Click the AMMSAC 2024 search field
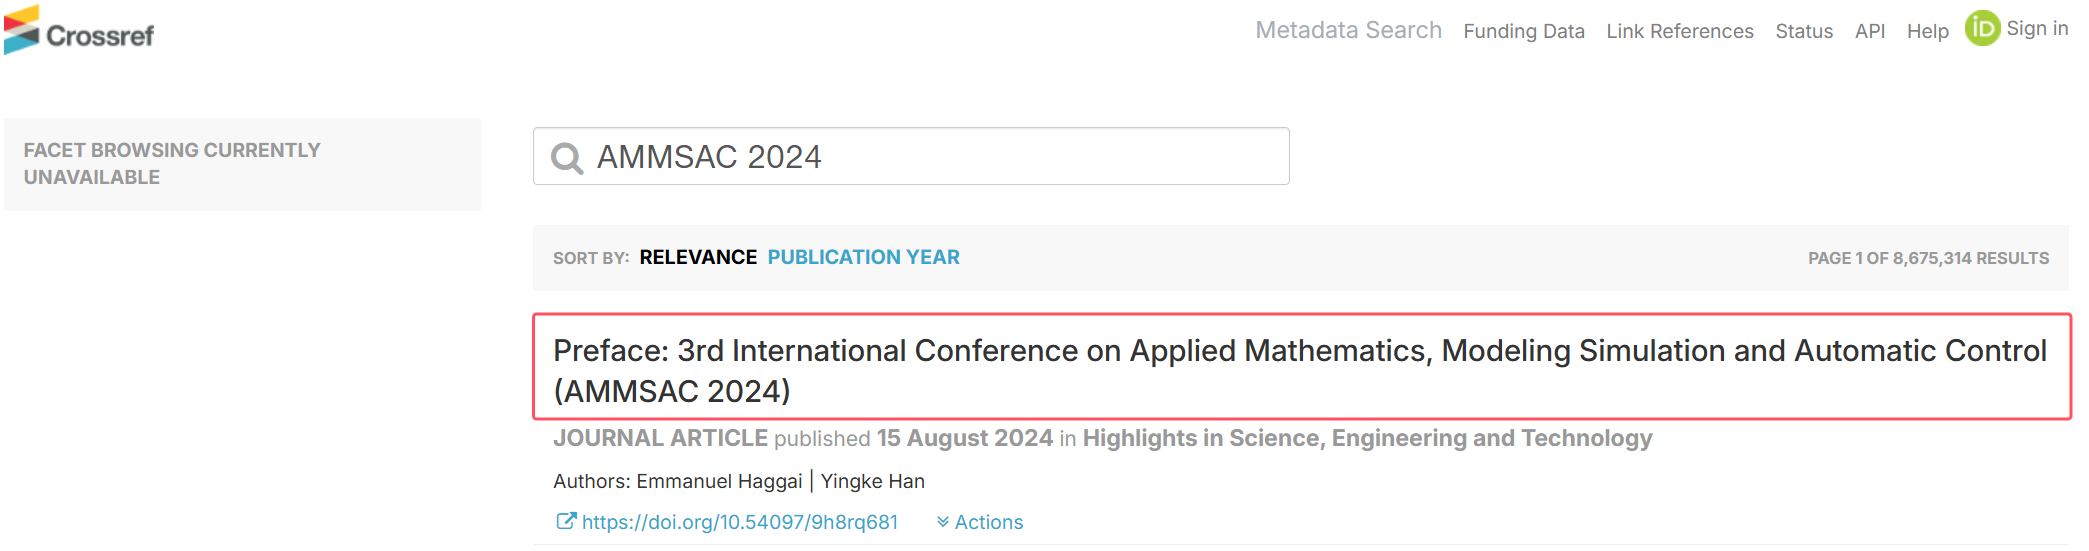The height and width of the screenshot is (551, 2089). [x=911, y=156]
